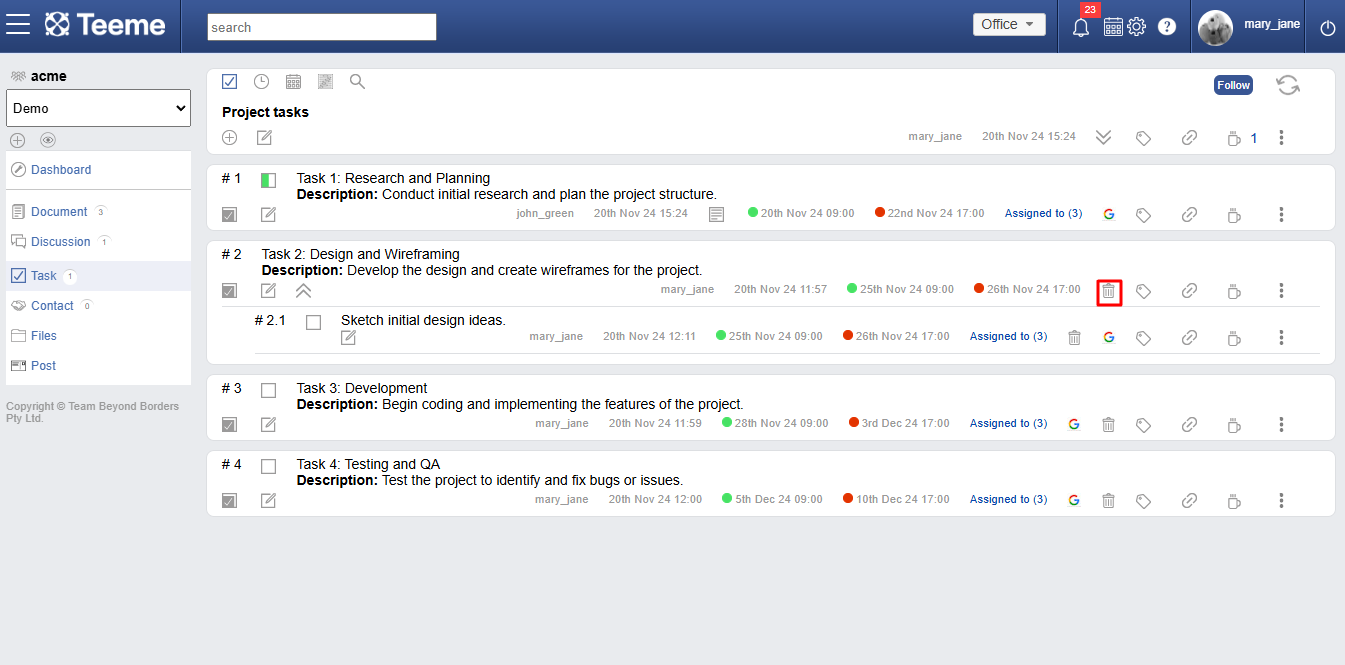Click the Google icon on Task 1 row
The width and height of the screenshot is (1345, 665).
click(1108, 214)
